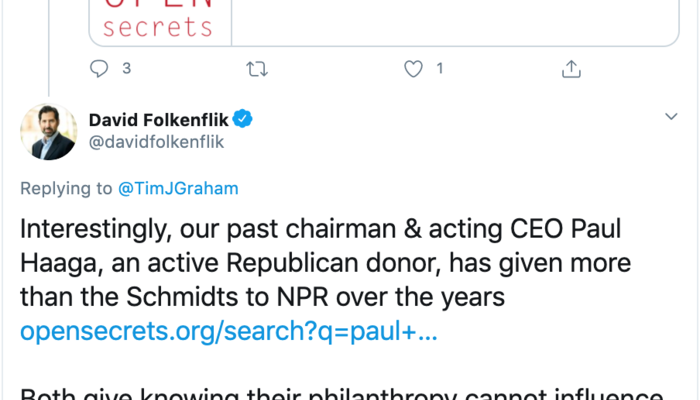Click the "secrets" logo text in card
This screenshot has width=700, height=400.
coord(158,26)
